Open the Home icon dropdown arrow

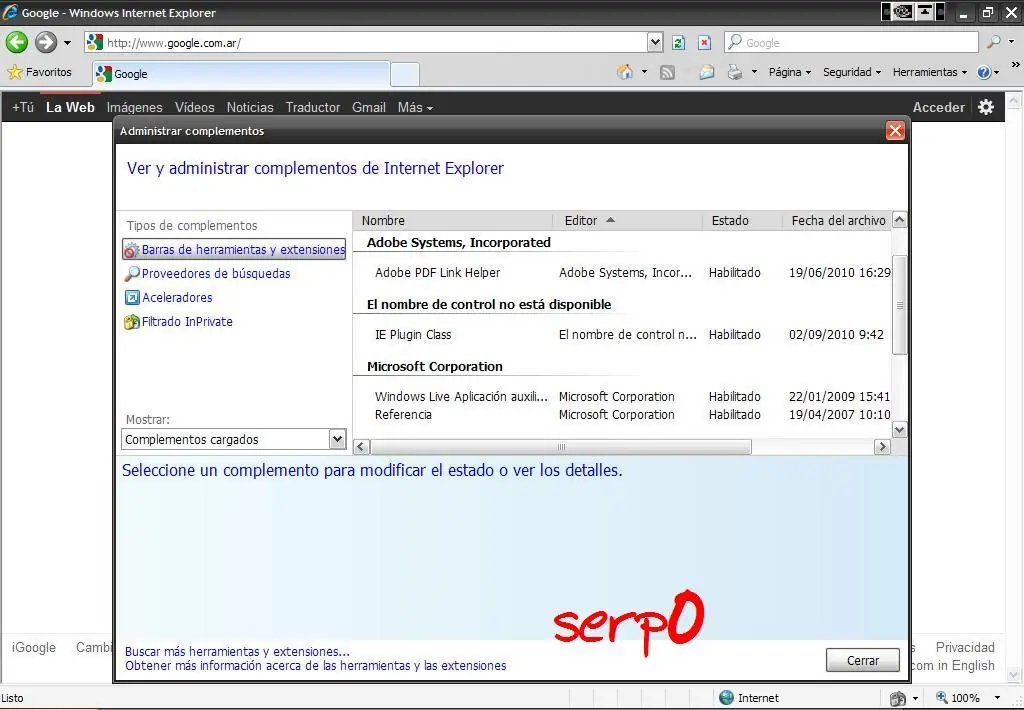click(644, 72)
